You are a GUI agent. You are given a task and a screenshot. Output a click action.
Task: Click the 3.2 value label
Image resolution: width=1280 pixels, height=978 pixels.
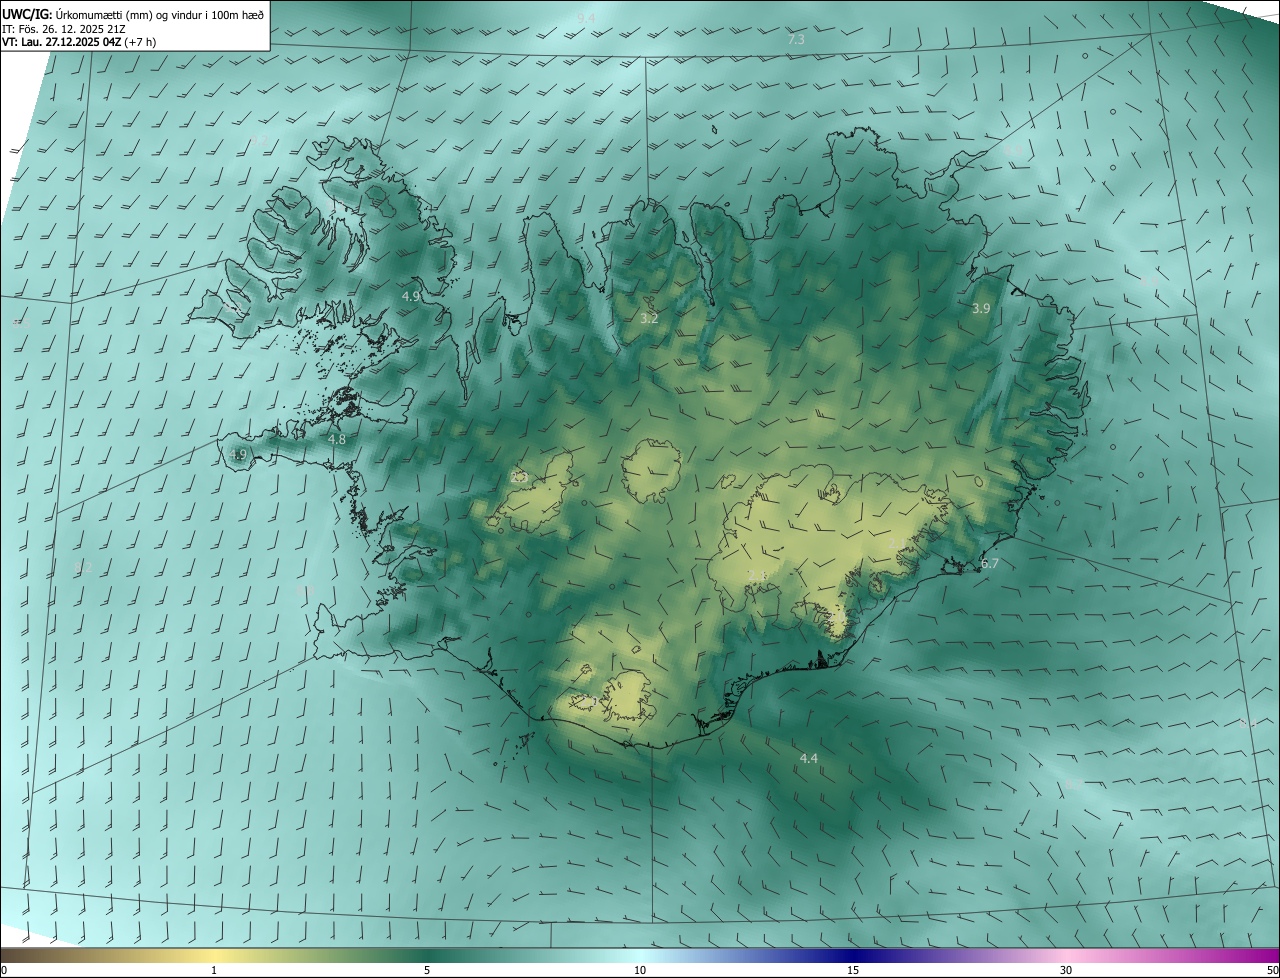pyautogui.click(x=649, y=319)
